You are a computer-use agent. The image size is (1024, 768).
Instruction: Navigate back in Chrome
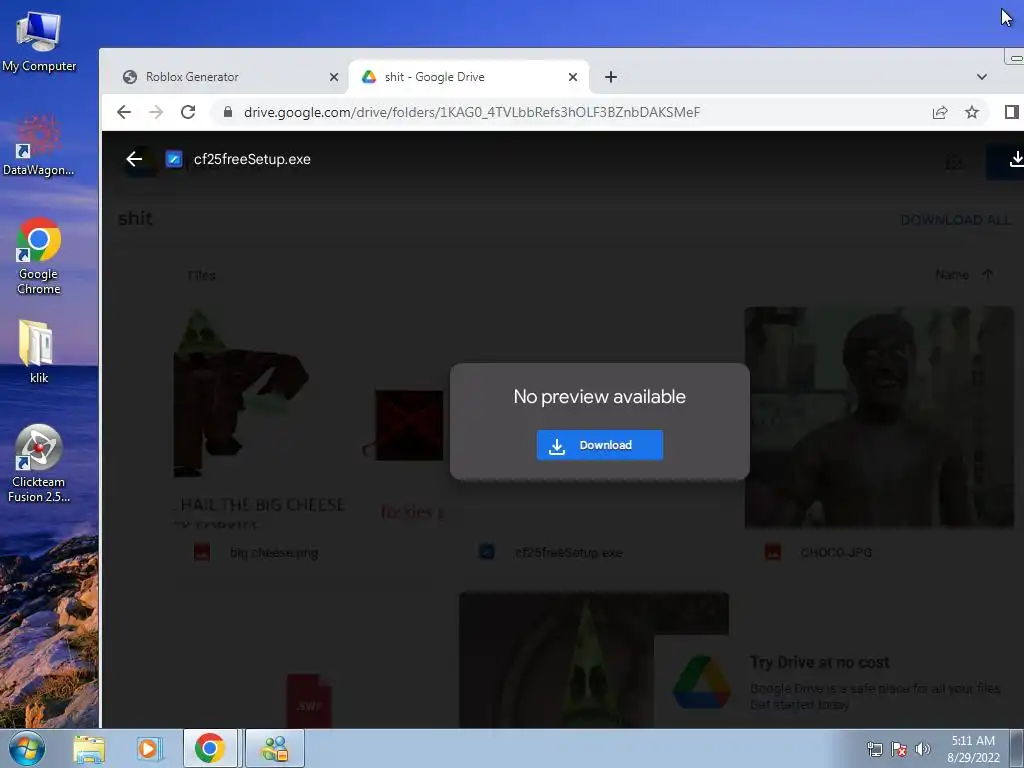(123, 112)
